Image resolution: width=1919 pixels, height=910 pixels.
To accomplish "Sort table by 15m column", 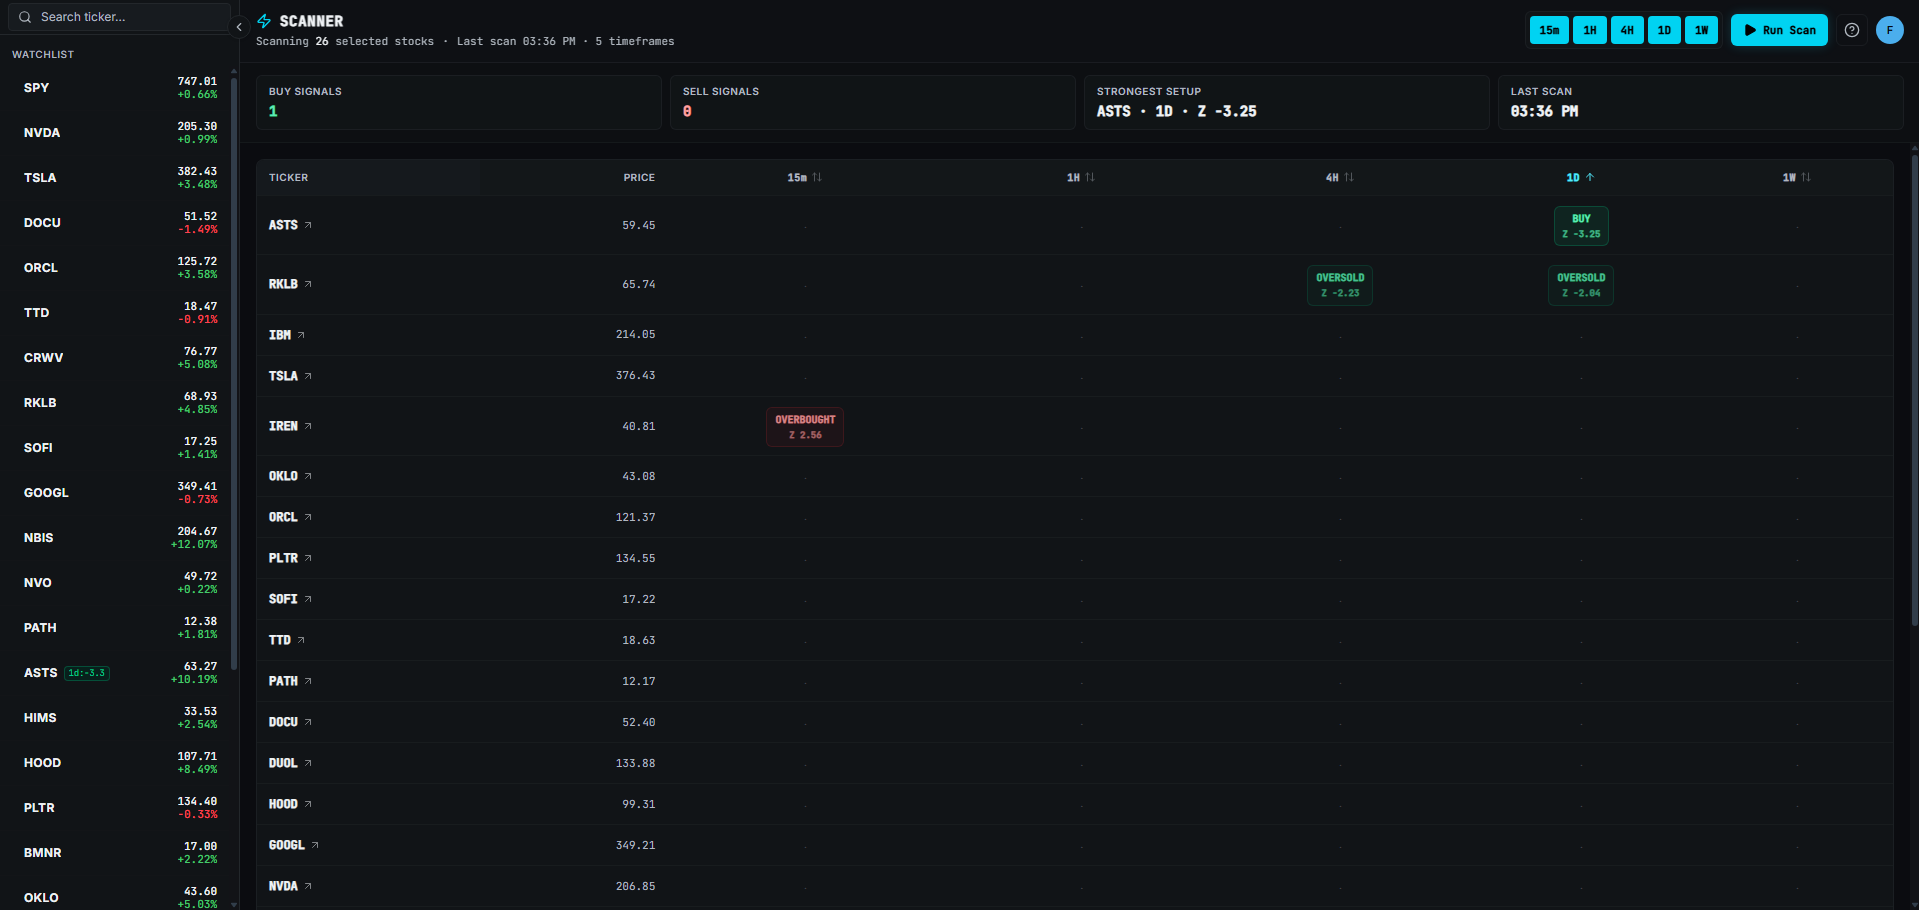I will tap(804, 177).
